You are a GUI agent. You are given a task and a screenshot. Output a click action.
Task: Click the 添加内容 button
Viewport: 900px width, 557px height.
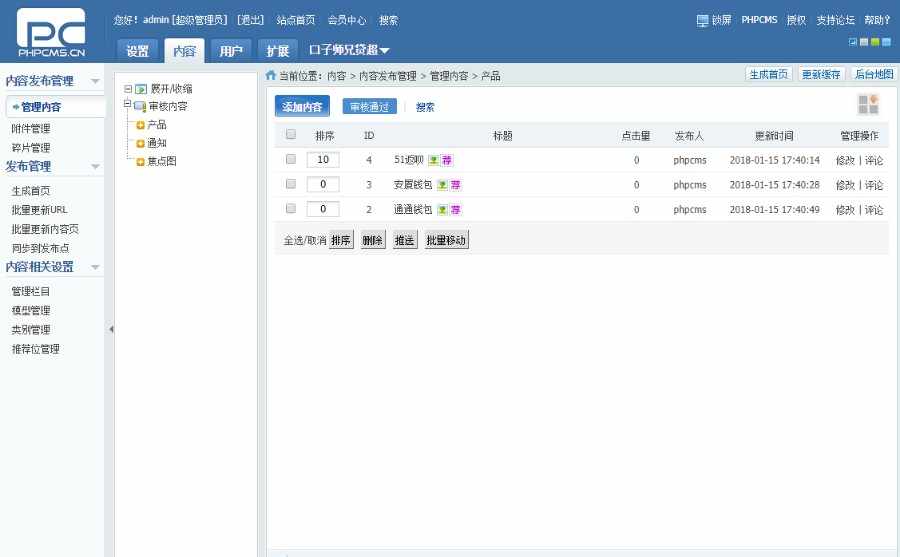(302, 106)
